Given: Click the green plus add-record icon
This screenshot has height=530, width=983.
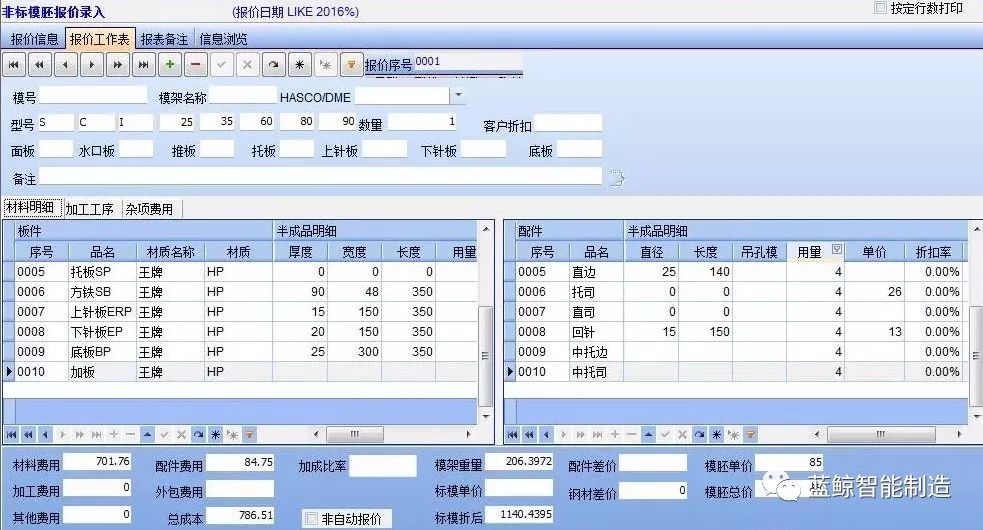Looking at the screenshot, I should click(x=170, y=65).
